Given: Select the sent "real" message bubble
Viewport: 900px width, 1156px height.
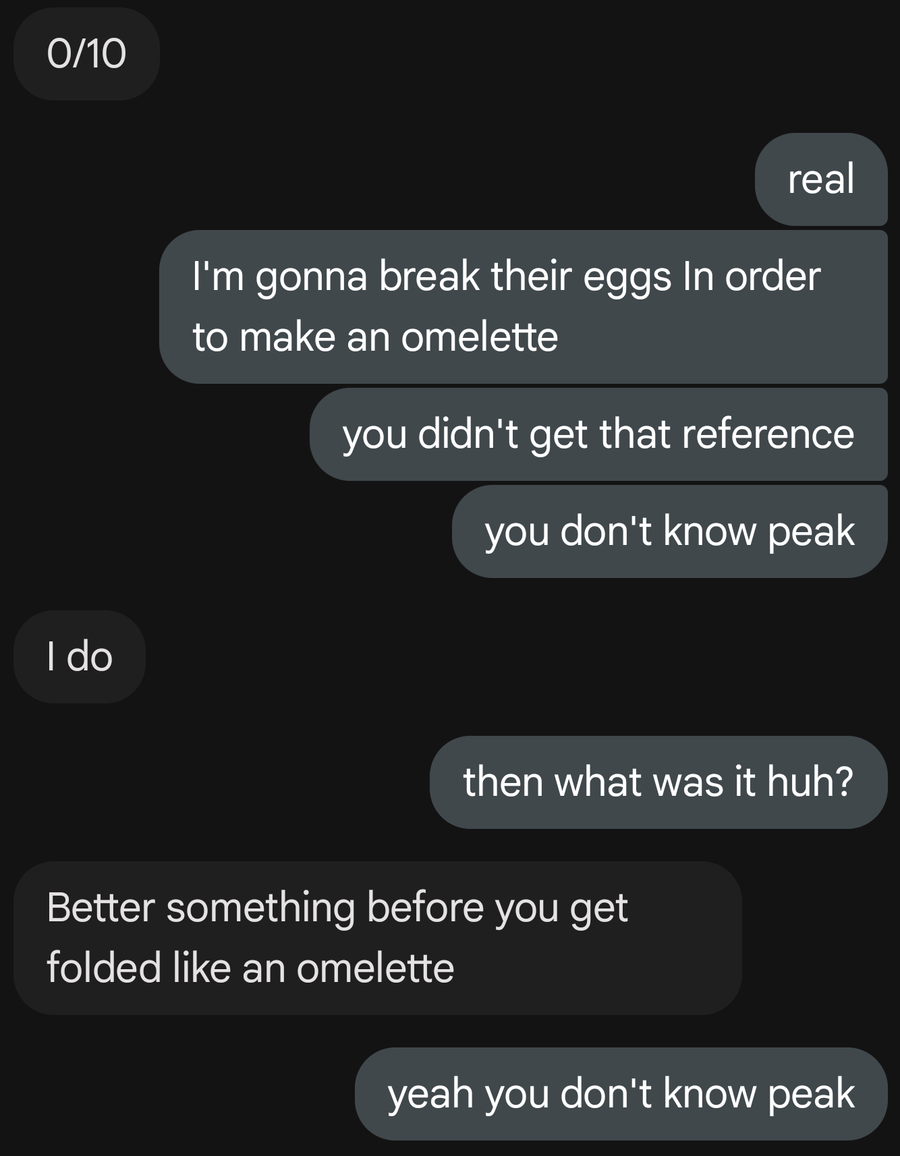Looking at the screenshot, I should point(820,180).
